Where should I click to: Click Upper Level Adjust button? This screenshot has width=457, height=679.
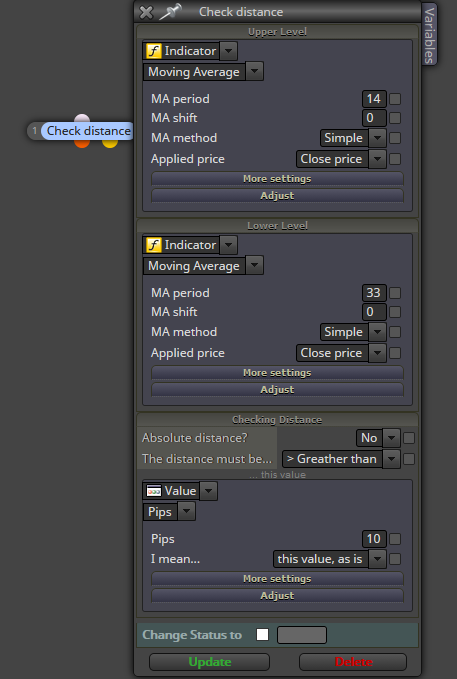pyautogui.click(x=277, y=196)
